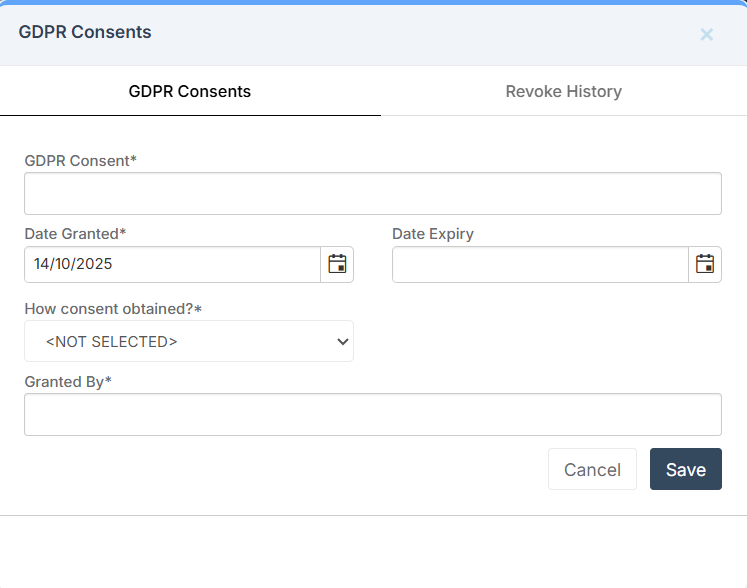Screen dimensions: 747x588
Task: Expand the How consent obtained dropdown
Action: (188, 341)
